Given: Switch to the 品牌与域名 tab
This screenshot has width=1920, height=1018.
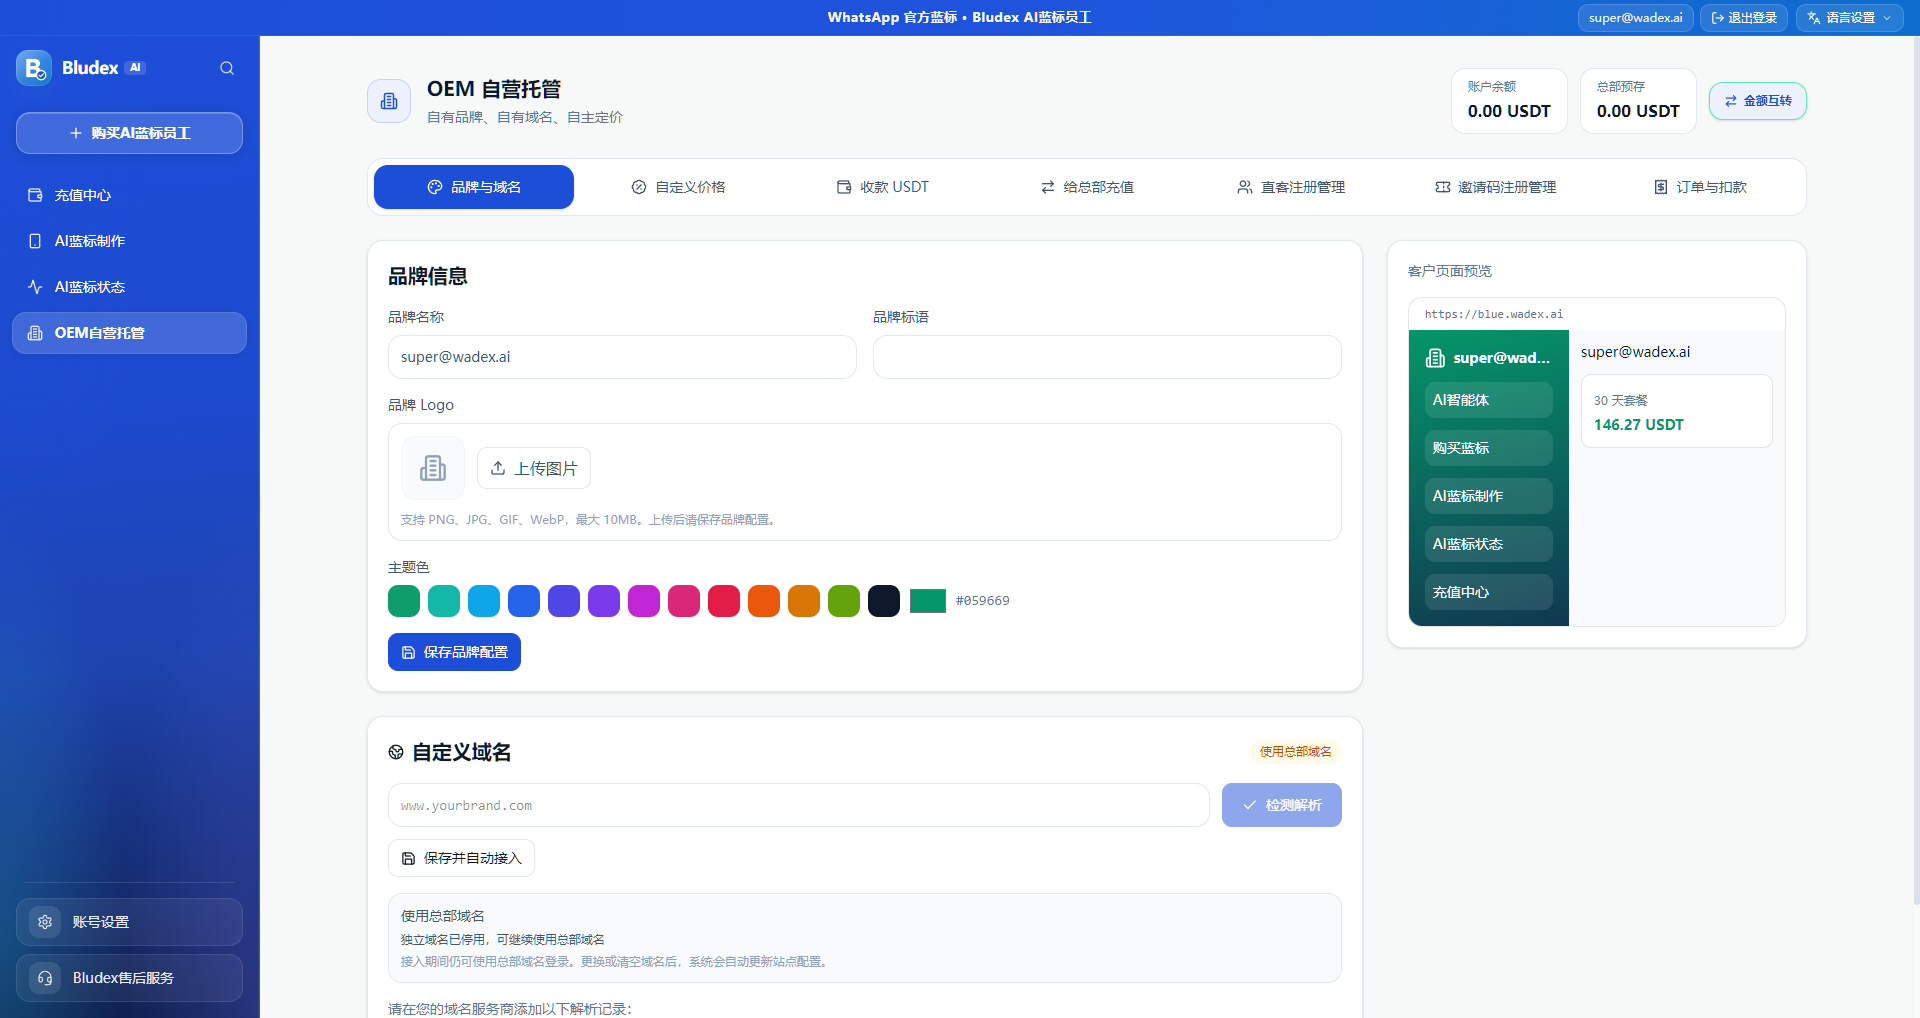Looking at the screenshot, I should coord(474,187).
